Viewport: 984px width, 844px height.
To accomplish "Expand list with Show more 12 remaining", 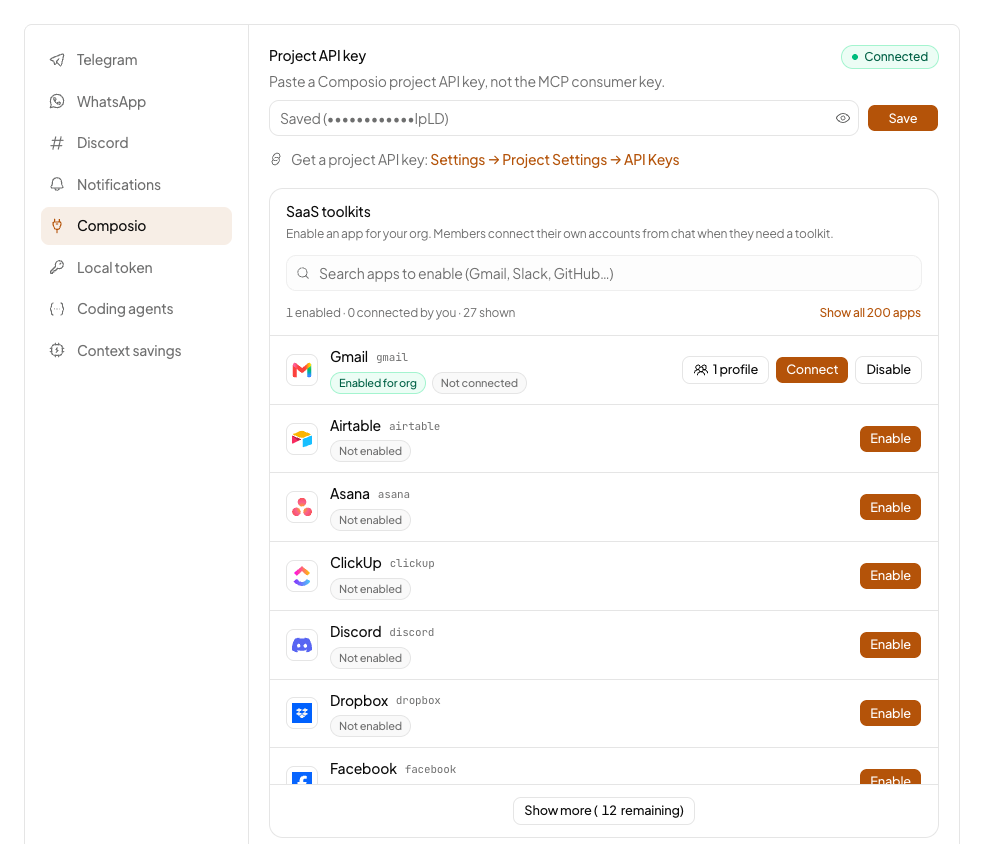I will (604, 810).
